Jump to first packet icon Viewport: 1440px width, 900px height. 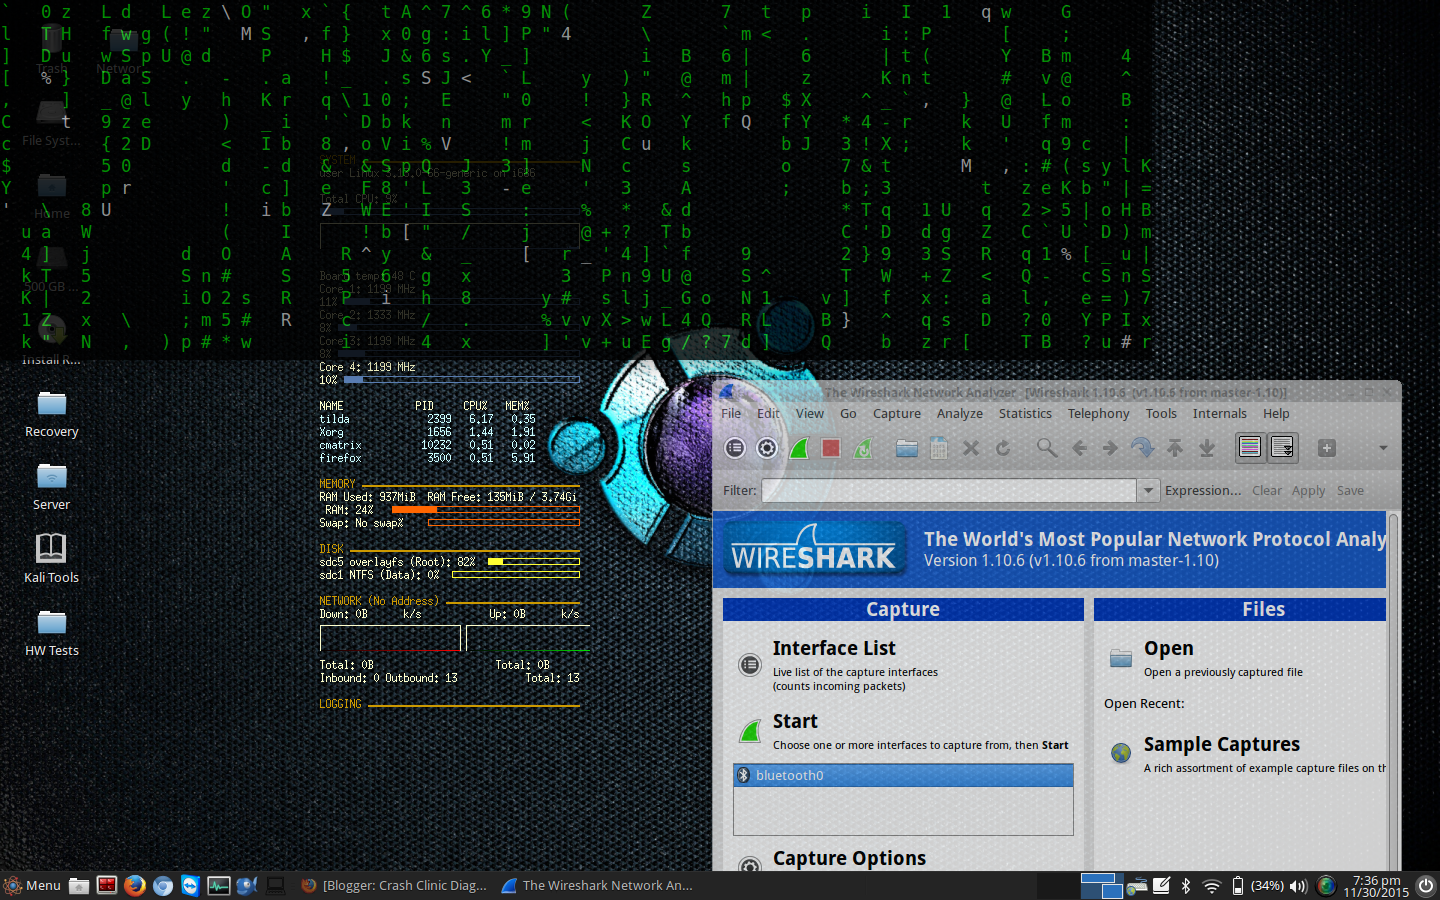1175,448
